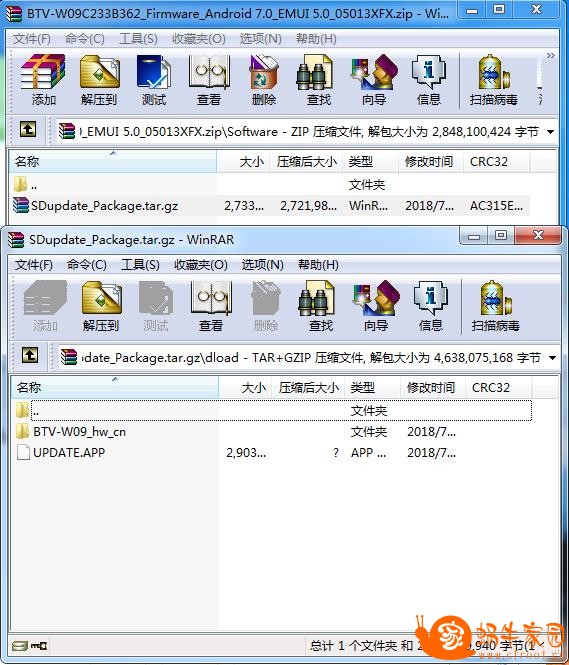Sort by 类型 column in the ZIP window
Image resolution: width=569 pixels, height=665 pixels.
click(370, 161)
